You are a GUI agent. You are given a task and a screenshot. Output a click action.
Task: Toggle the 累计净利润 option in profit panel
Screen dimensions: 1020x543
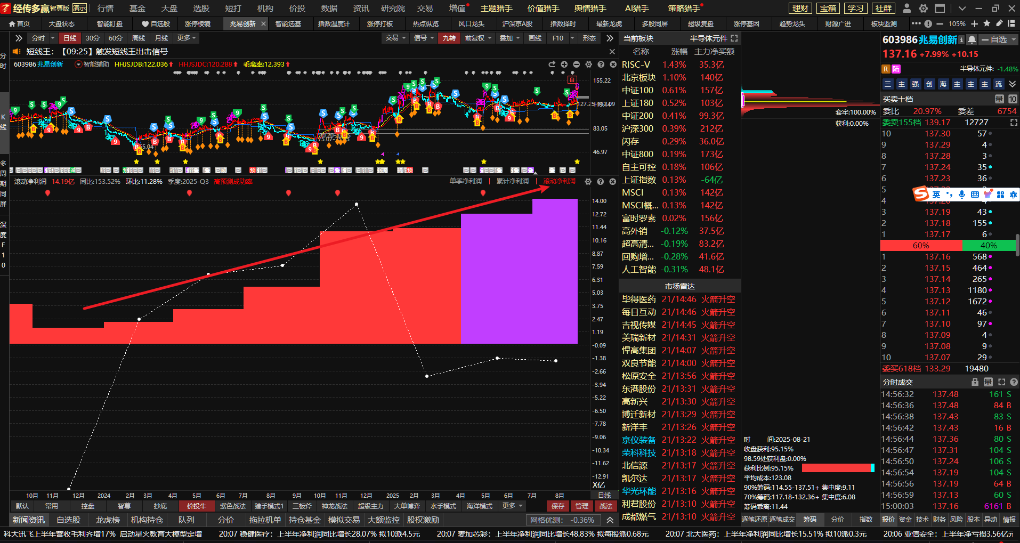click(x=513, y=181)
